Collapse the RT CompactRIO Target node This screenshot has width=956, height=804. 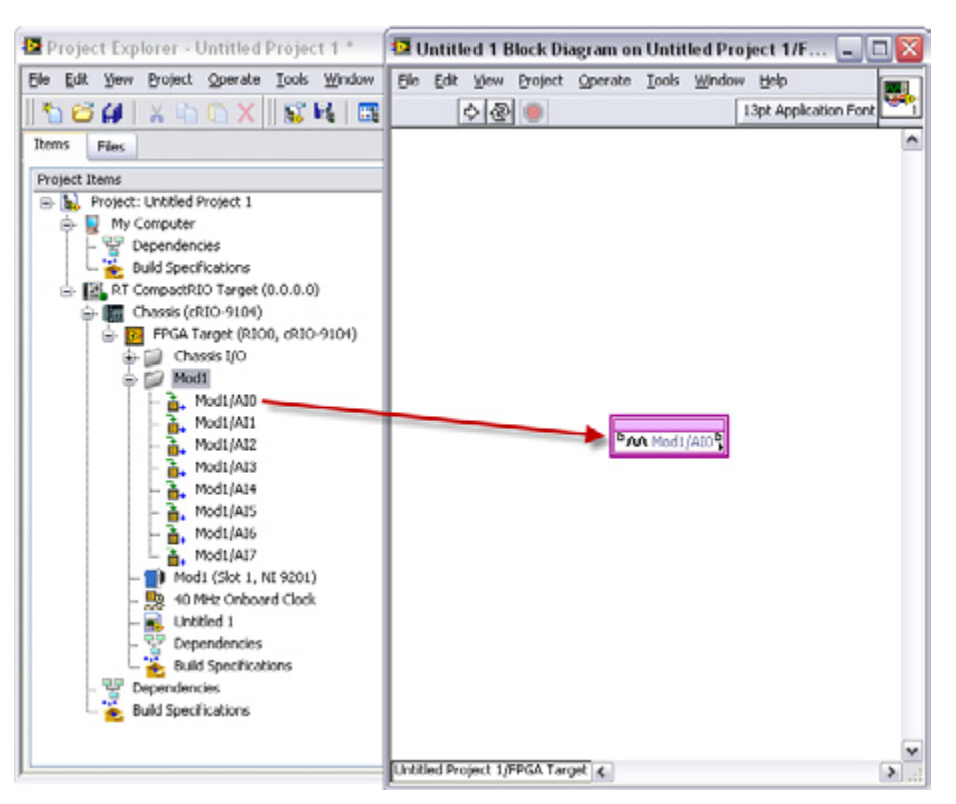[67, 291]
